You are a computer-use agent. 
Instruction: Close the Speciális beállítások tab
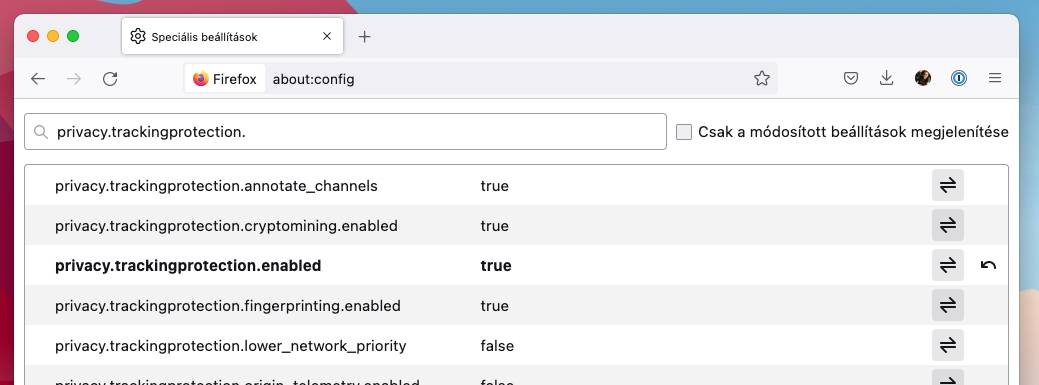[327, 36]
